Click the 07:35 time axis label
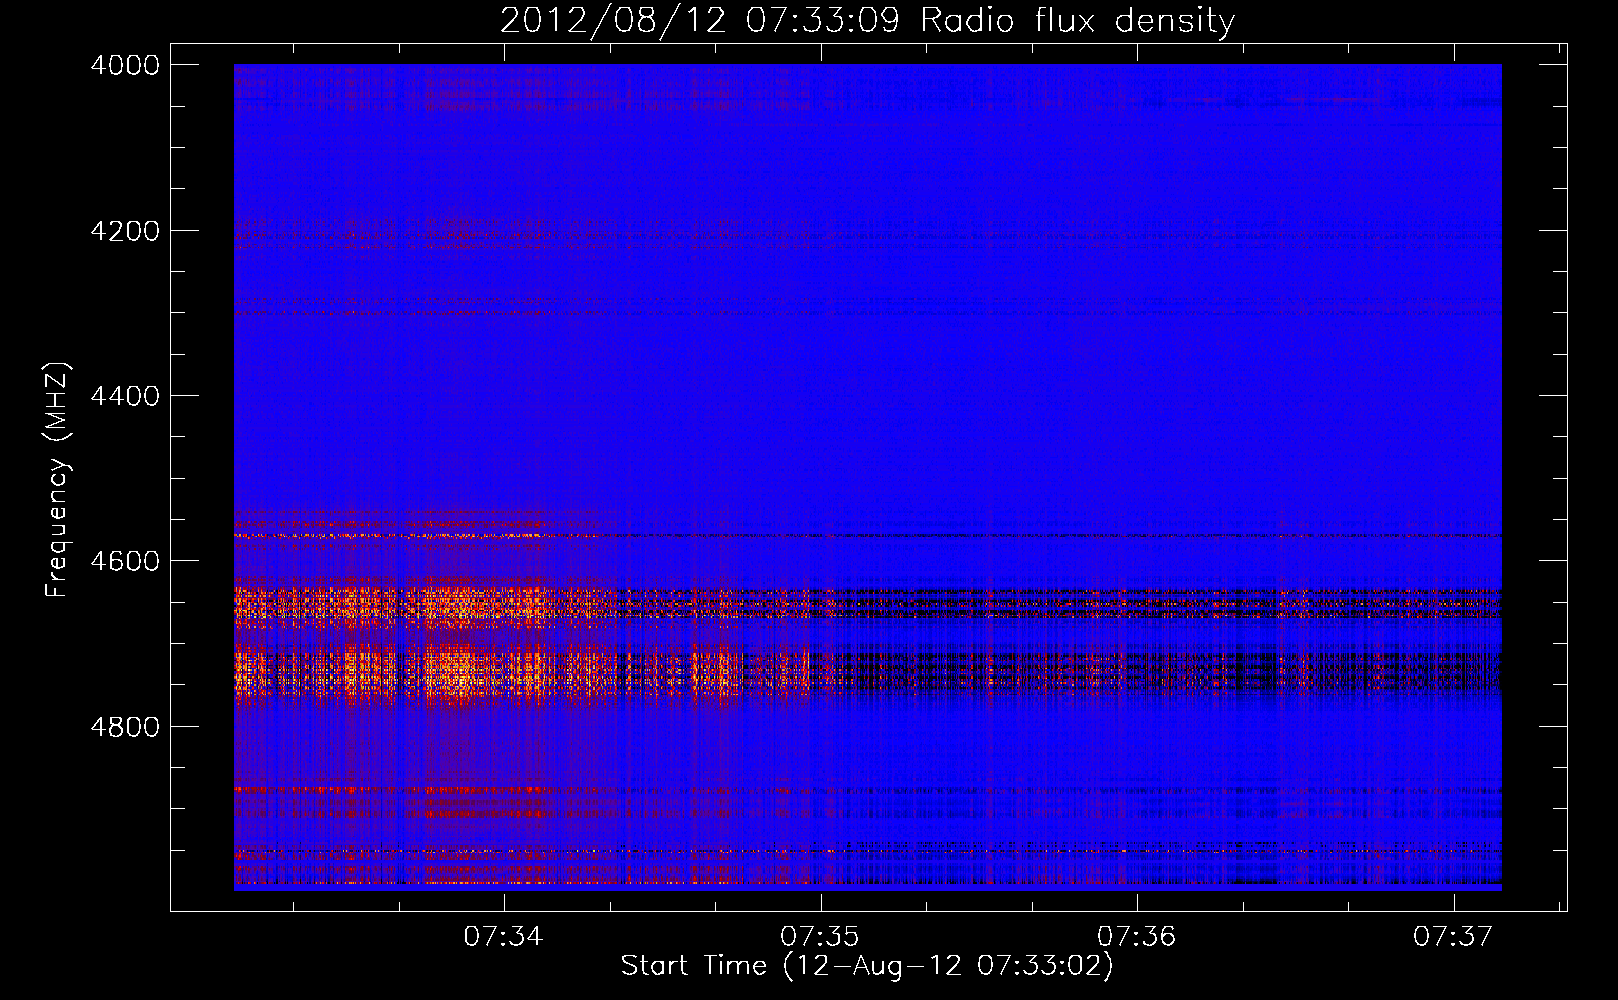The width and height of the screenshot is (1618, 1000). click(x=820, y=936)
